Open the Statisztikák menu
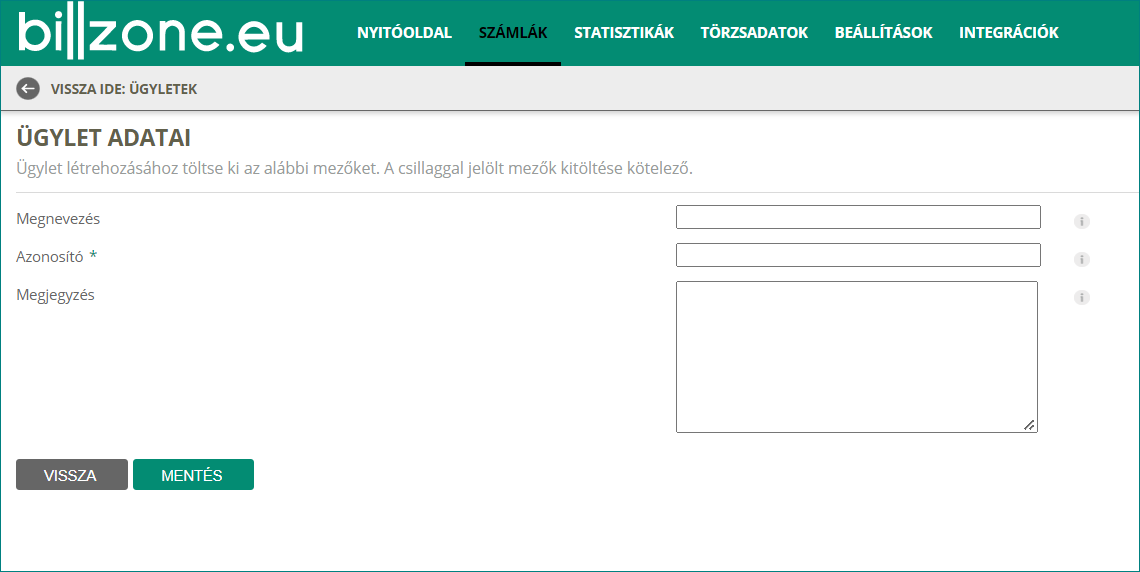This screenshot has height=572, width=1140. click(624, 33)
